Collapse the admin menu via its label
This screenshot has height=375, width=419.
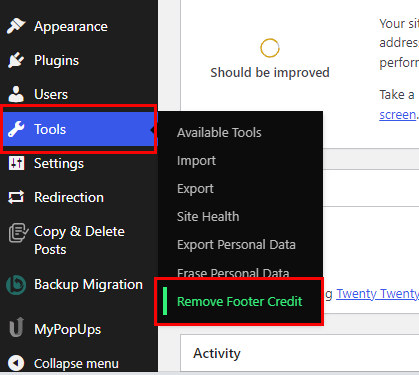[x=76, y=363]
